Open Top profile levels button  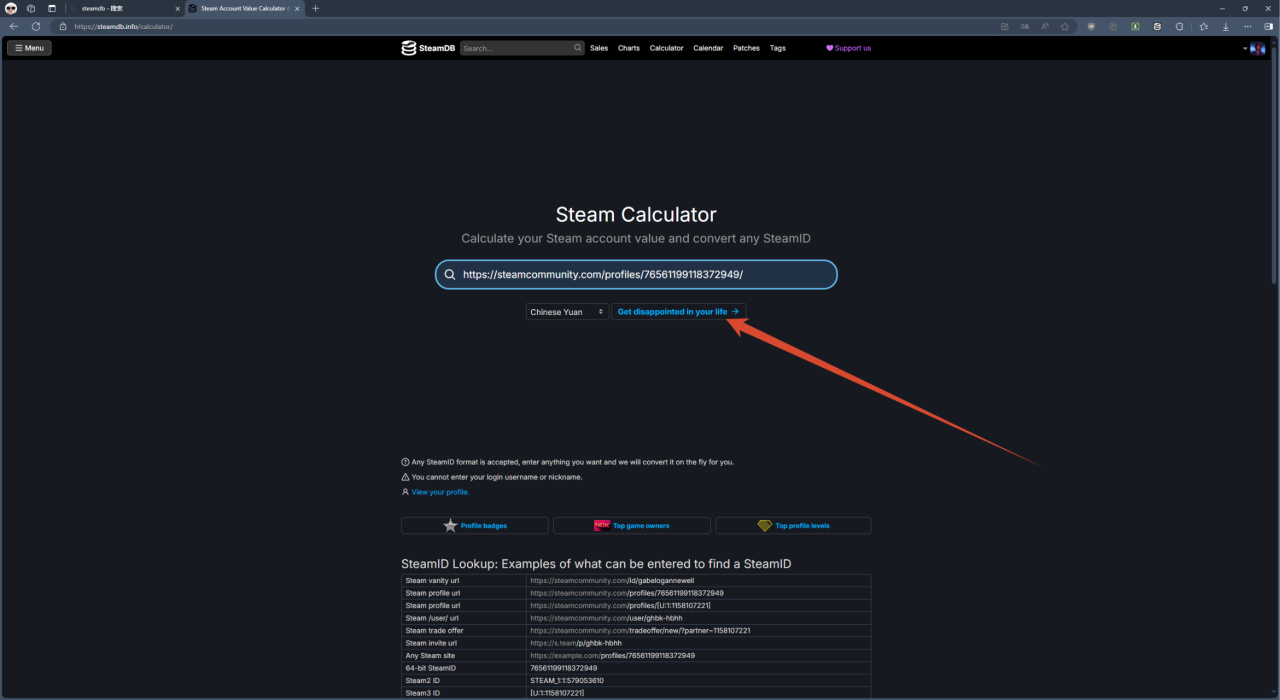793,525
